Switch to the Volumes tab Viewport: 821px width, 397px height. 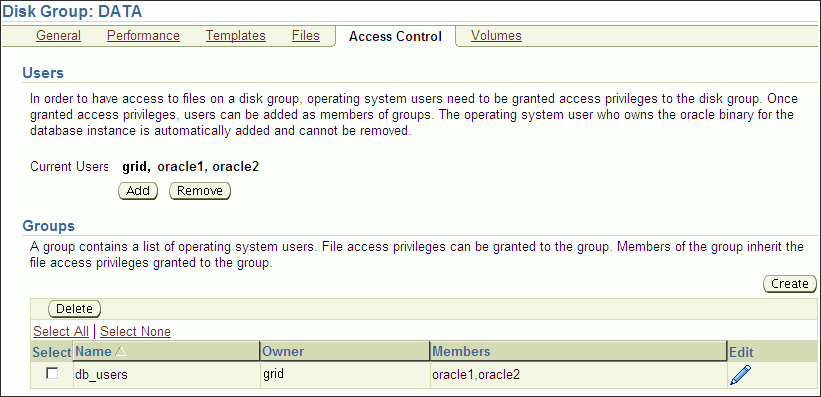coord(496,36)
